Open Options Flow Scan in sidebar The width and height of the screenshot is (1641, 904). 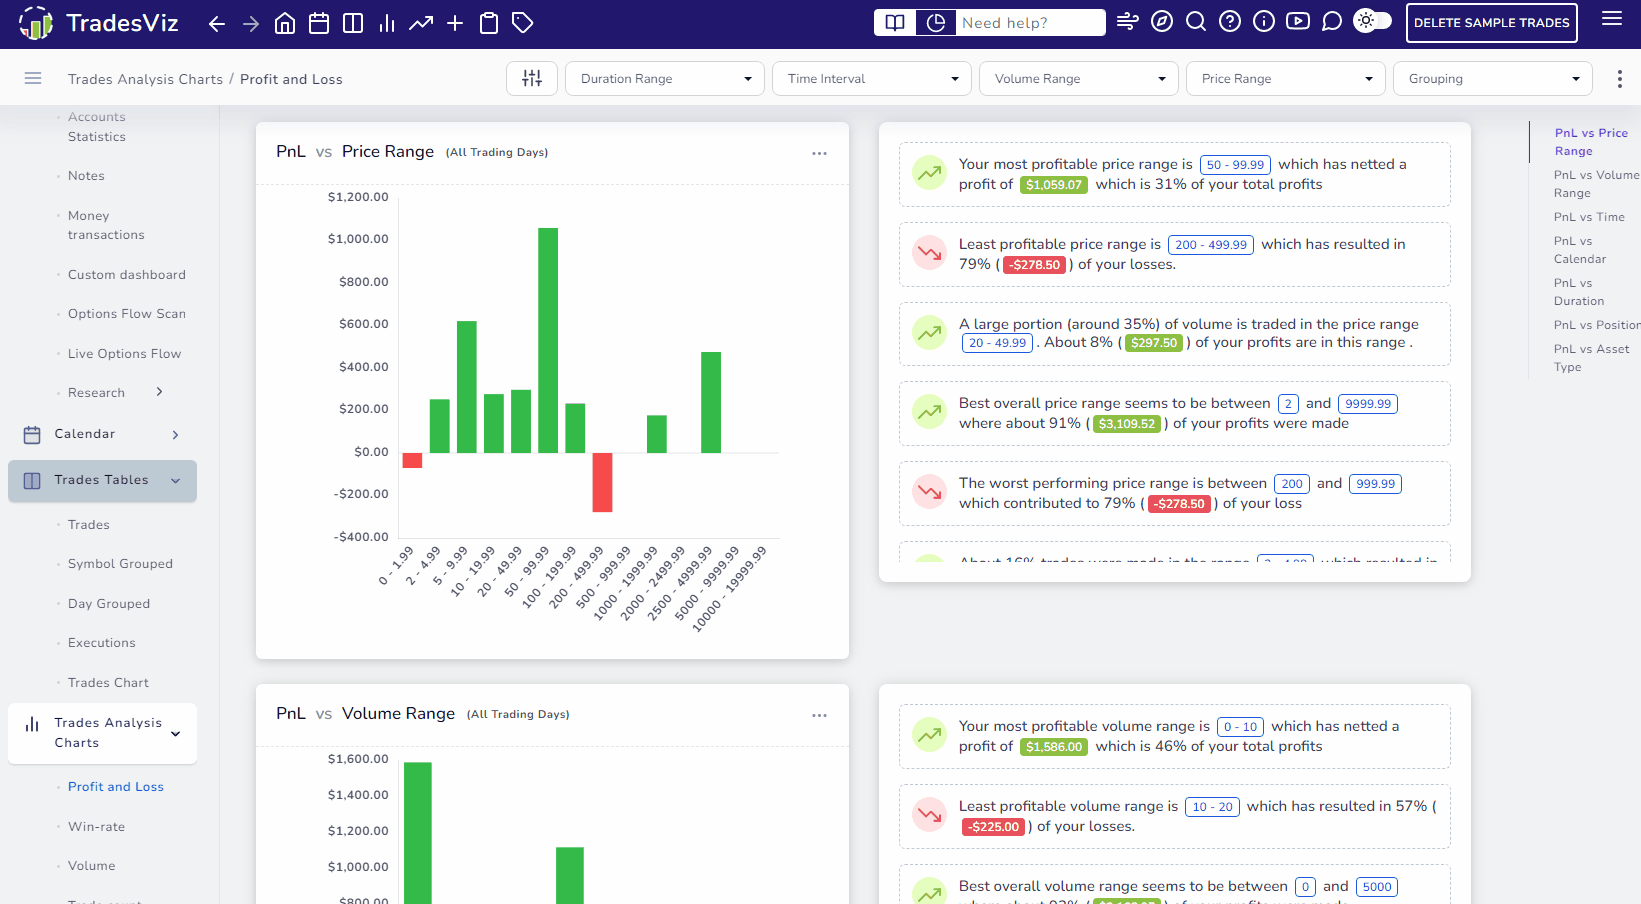pos(127,314)
